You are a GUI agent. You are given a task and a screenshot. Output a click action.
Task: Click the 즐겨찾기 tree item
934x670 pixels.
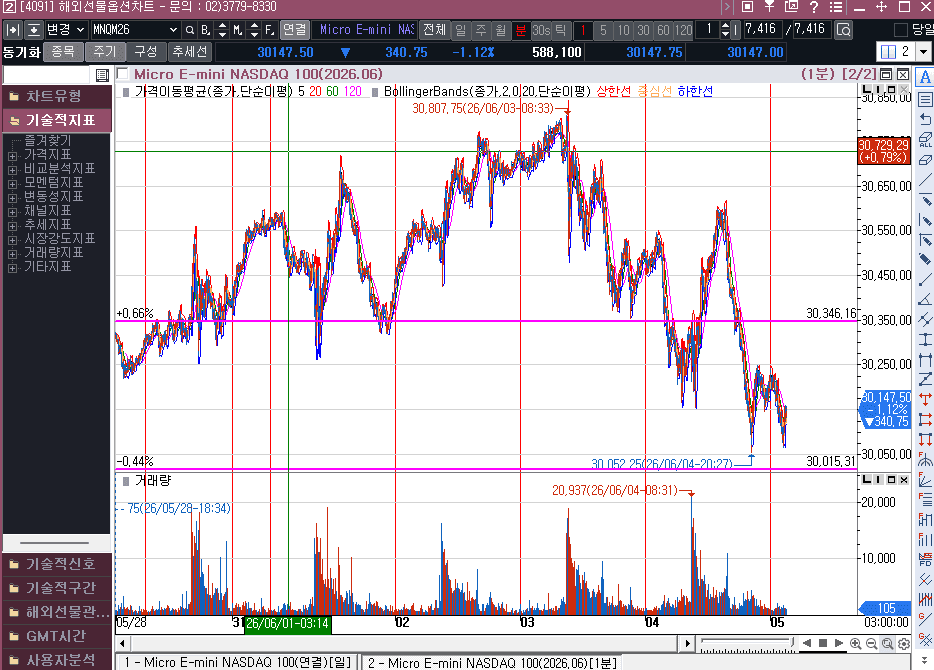pyautogui.click(x=48, y=141)
